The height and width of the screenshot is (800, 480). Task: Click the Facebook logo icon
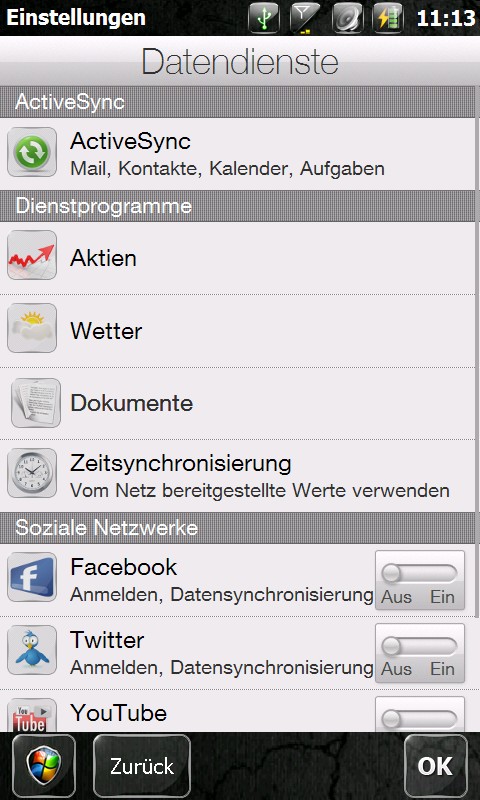(32, 577)
